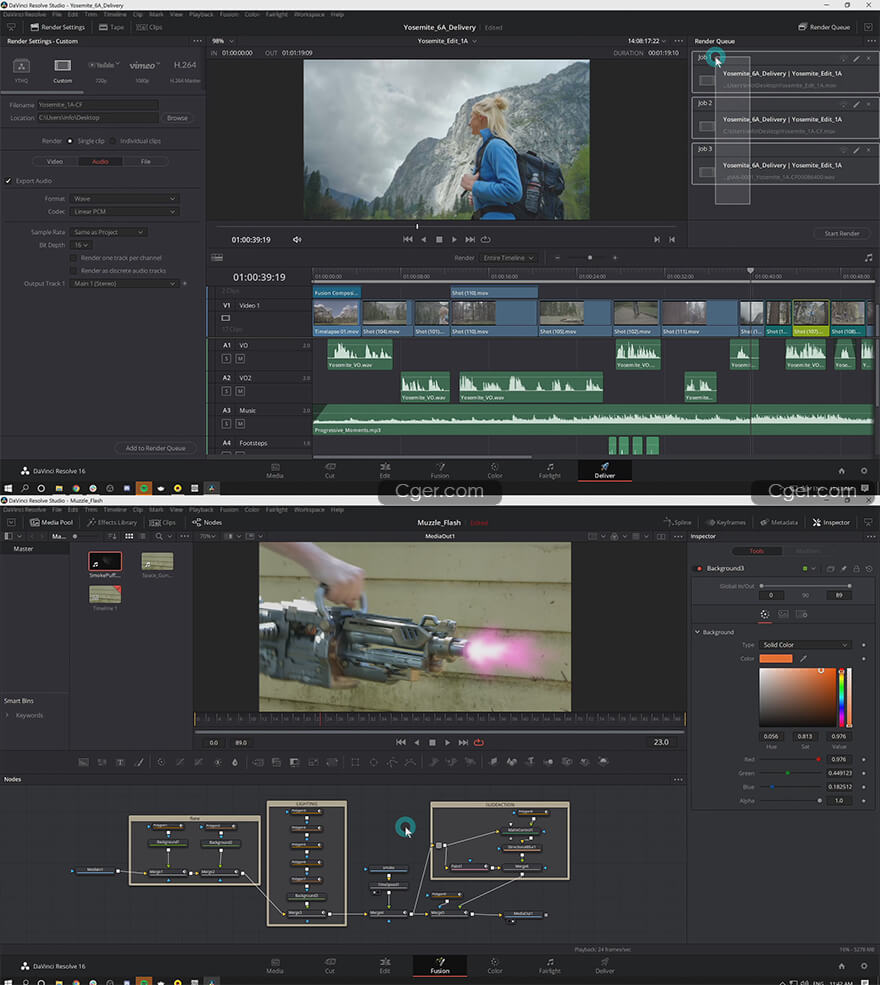880x985 pixels.
Task: Open the Type dropdown showing Solid Color
Action: pos(805,645)
